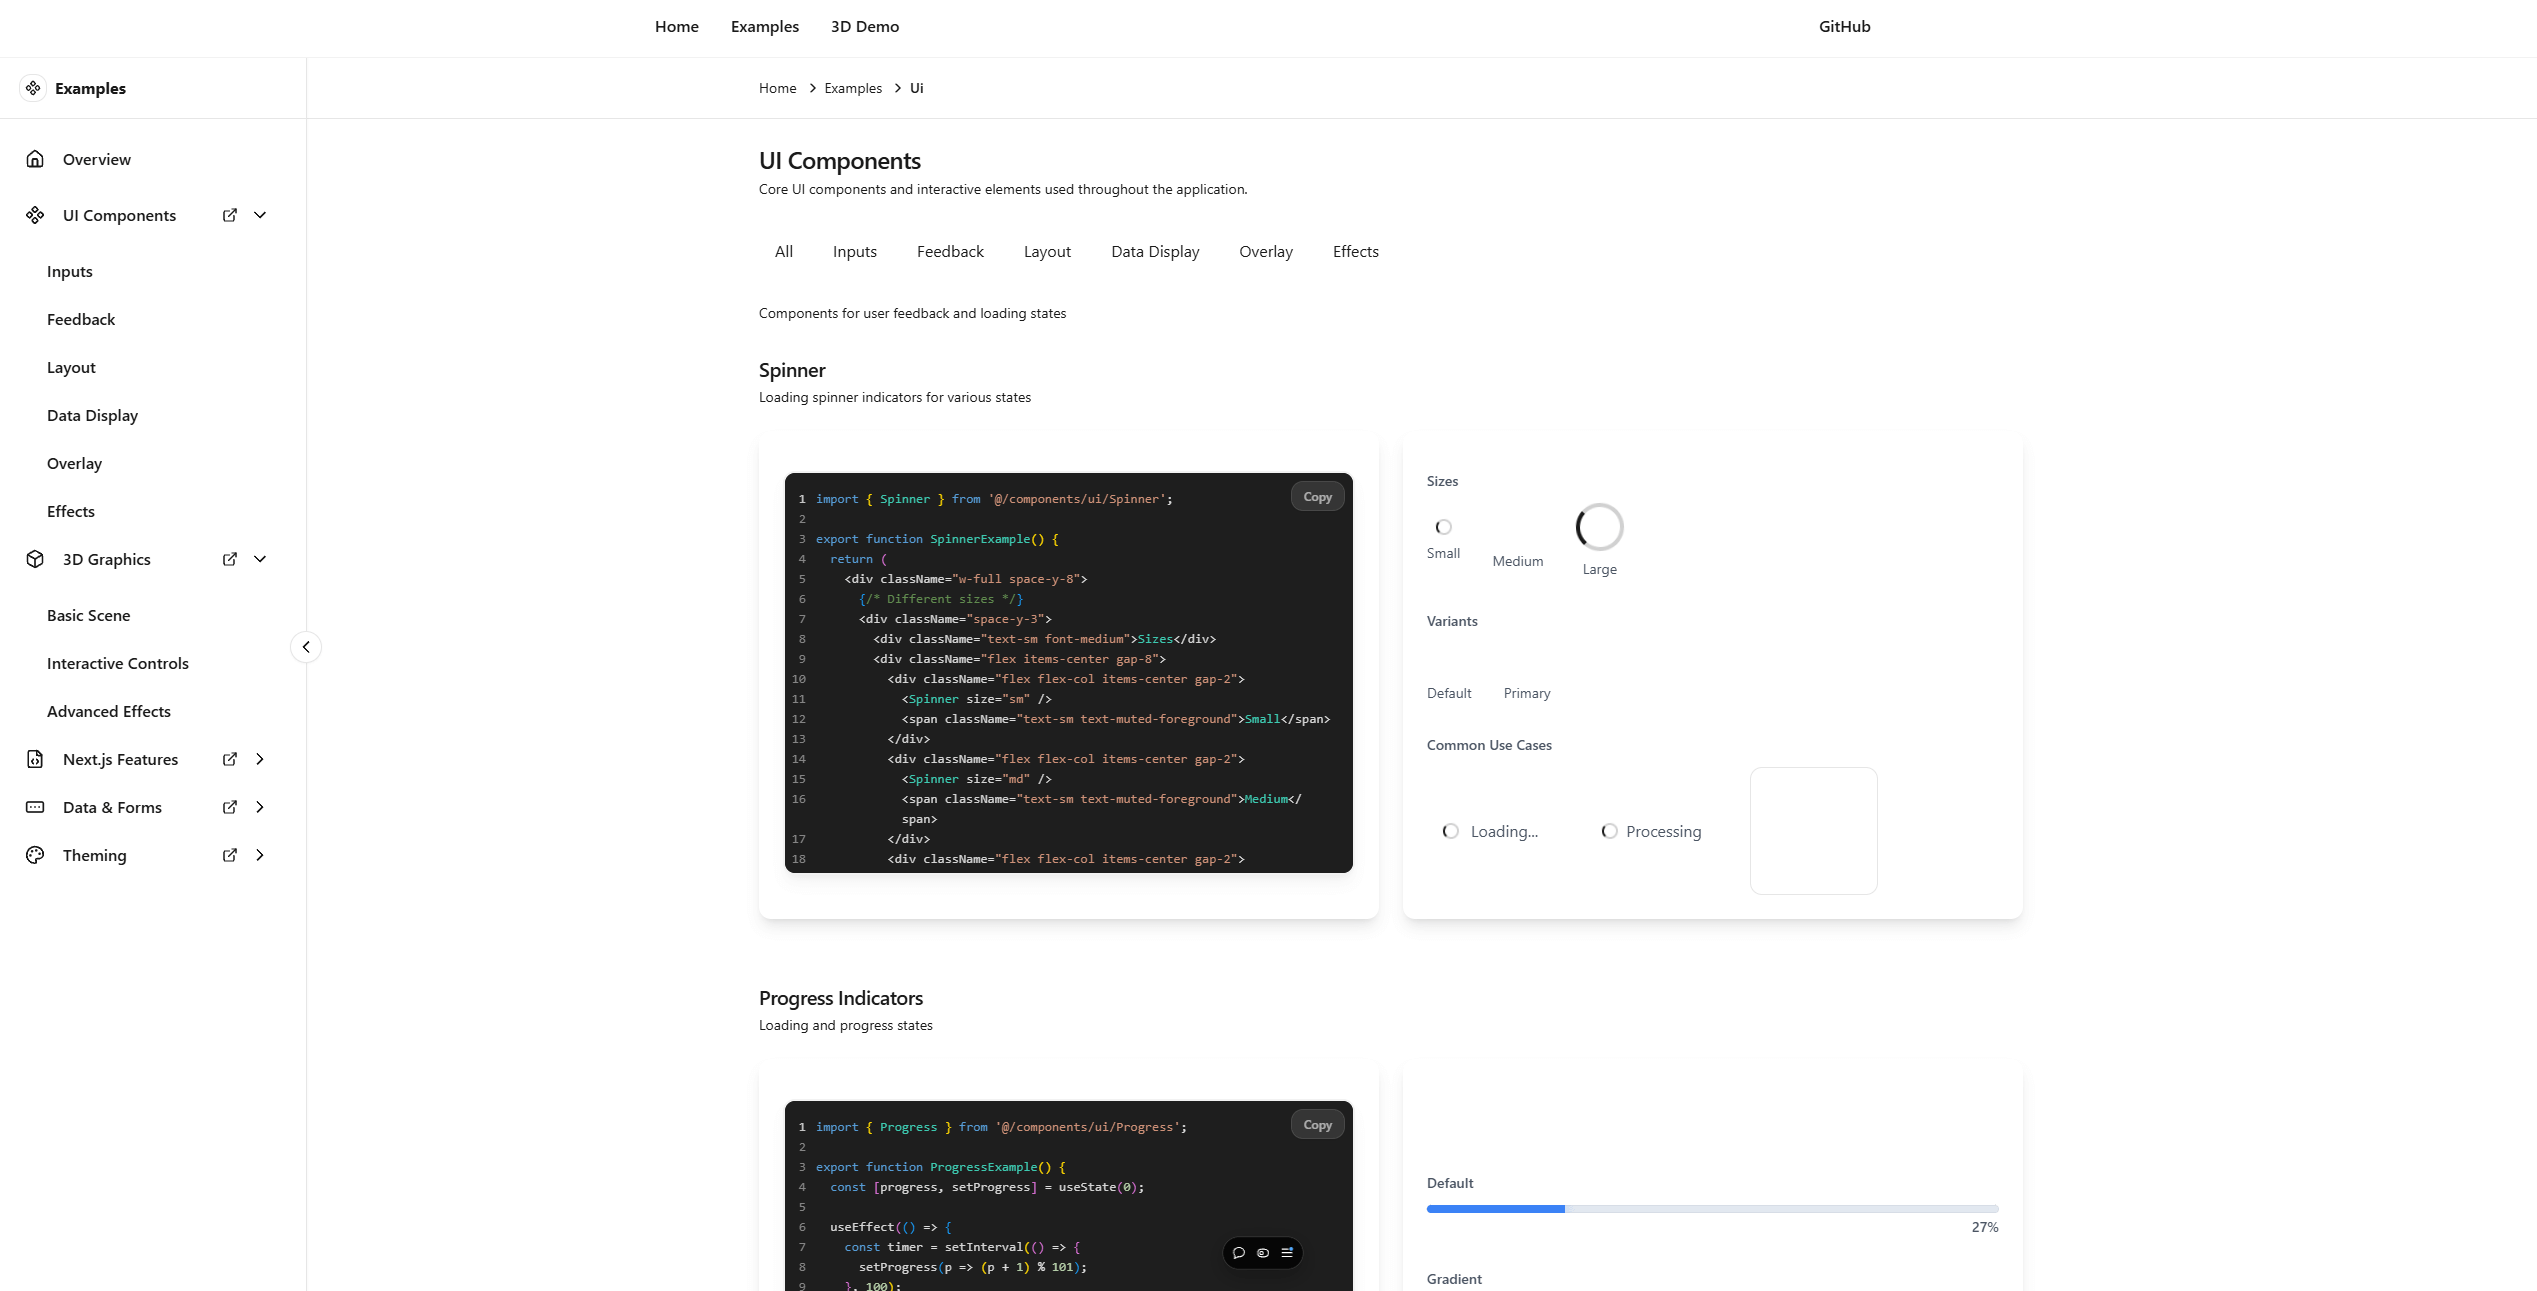Select the Theming palette icon

click(x=34, y=855)
